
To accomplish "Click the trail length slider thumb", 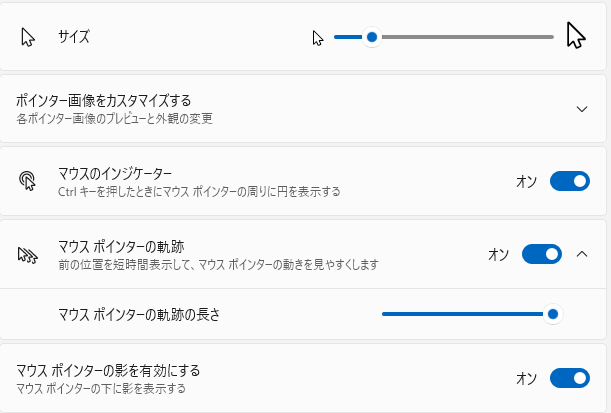I will [x=552, y=314].
